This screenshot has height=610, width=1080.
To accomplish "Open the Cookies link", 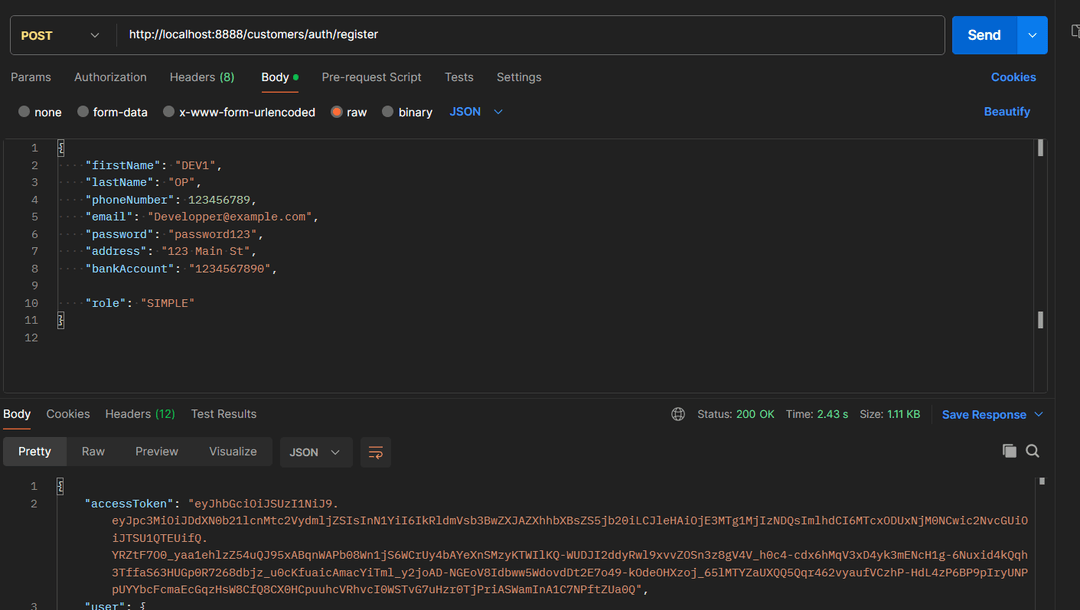I will [x=1013, y=77].
